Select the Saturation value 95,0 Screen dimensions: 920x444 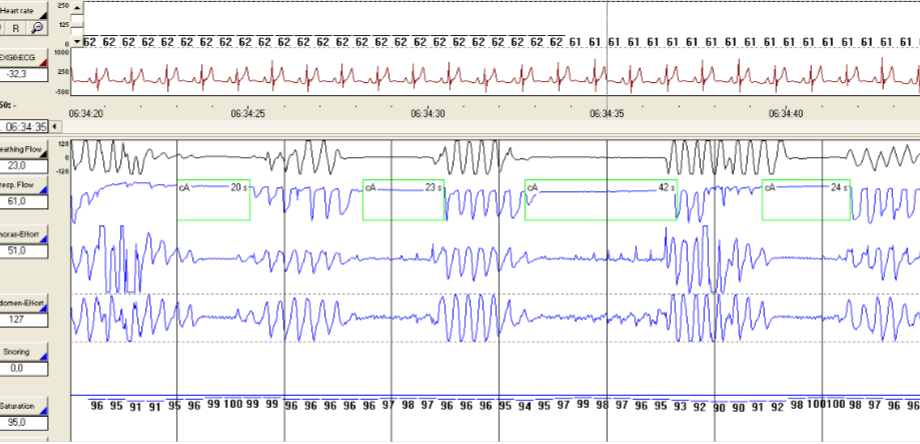[x=23, y=422]
